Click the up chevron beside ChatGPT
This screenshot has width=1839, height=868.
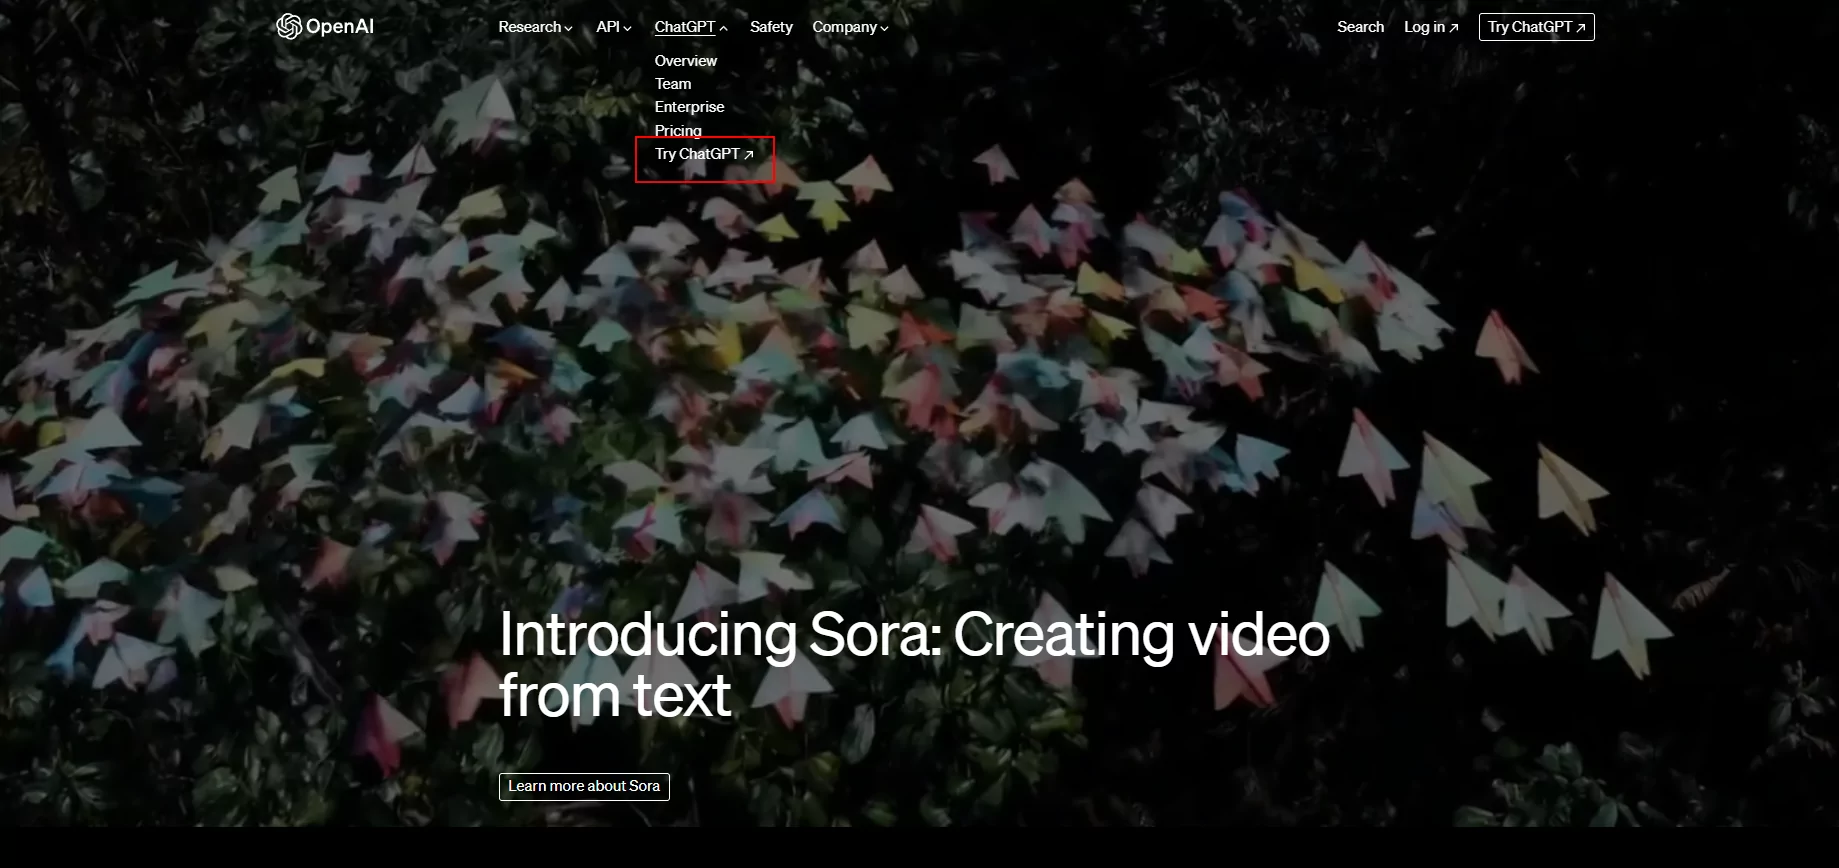tap(724, 28)
